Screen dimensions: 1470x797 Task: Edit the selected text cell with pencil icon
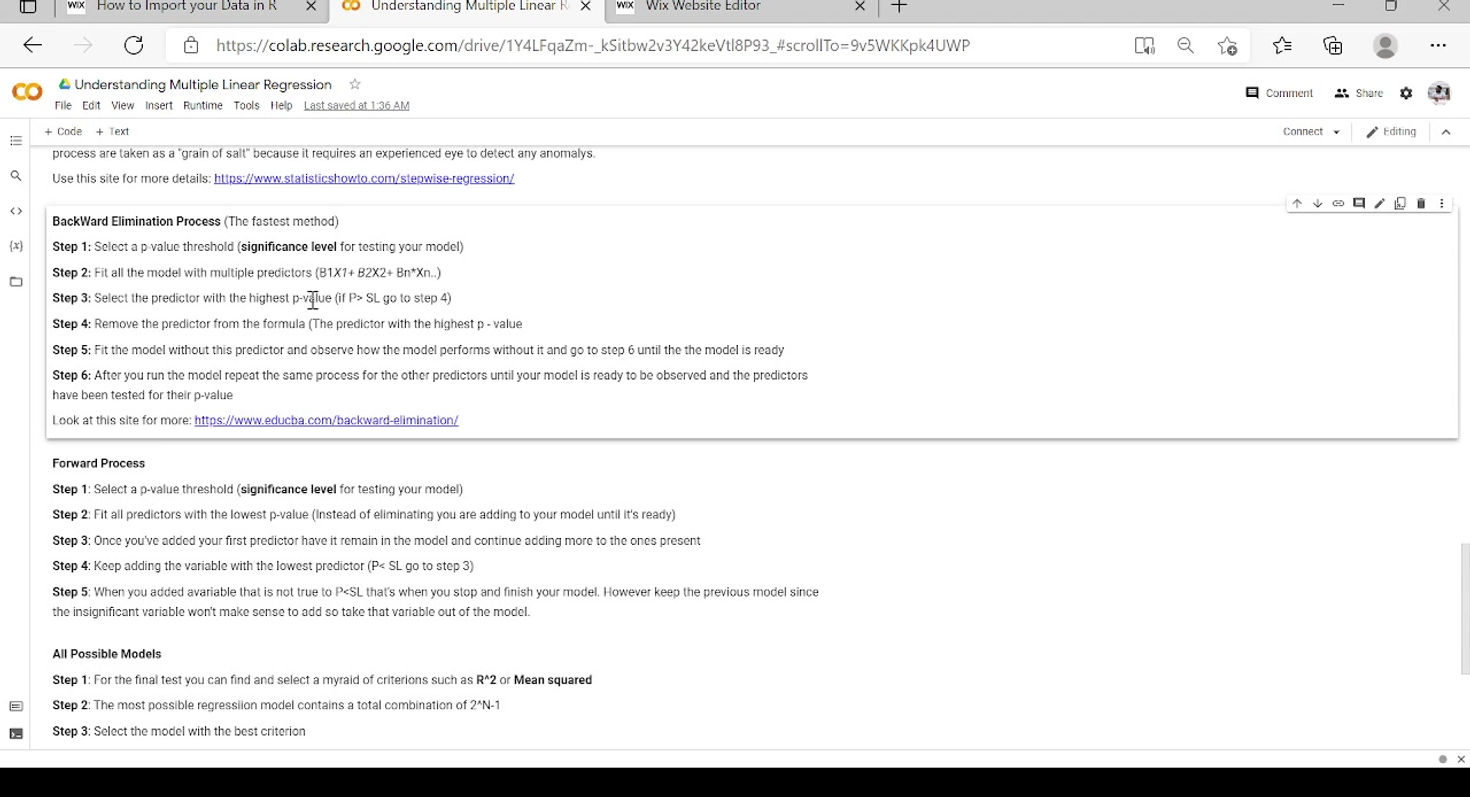(1380, 204)
